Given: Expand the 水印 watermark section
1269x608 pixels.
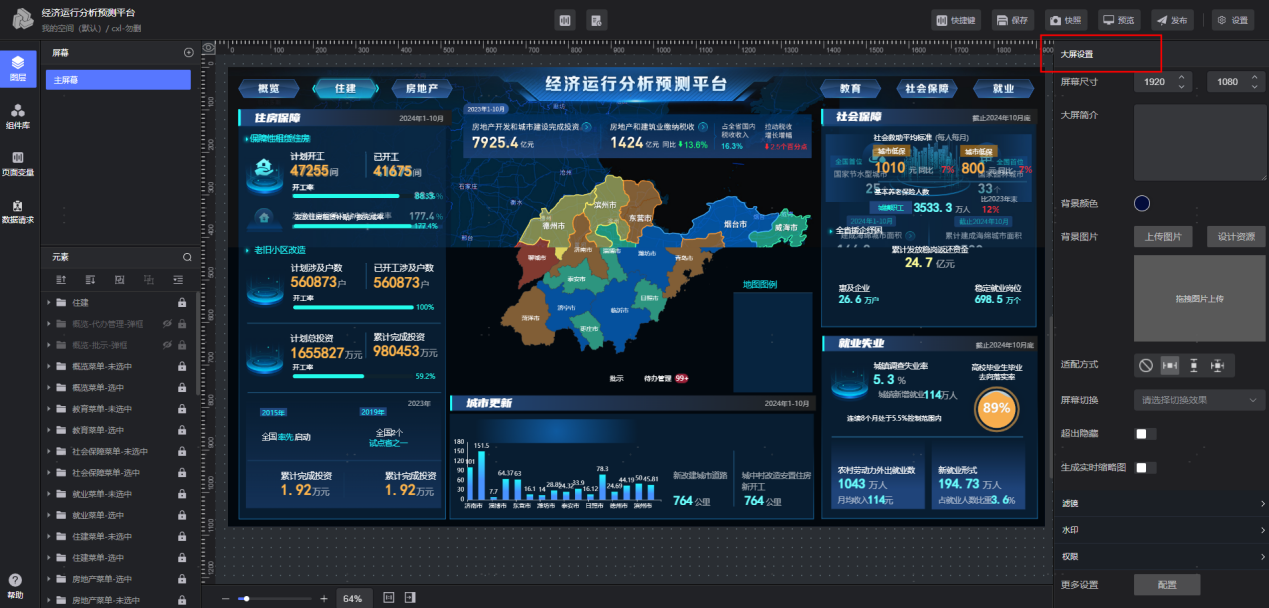Looking at the screenshot, I should pos(1160,529).
